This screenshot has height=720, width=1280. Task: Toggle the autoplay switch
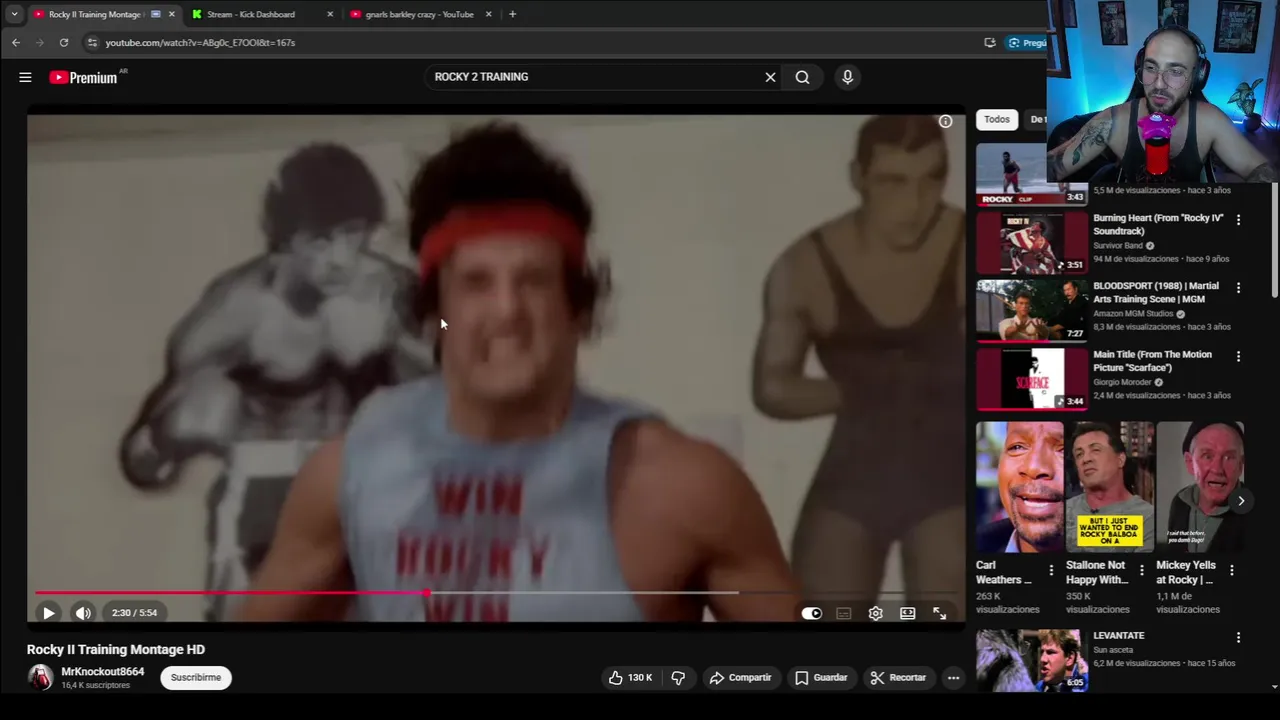pyautogui.click(x=811, y=613)
